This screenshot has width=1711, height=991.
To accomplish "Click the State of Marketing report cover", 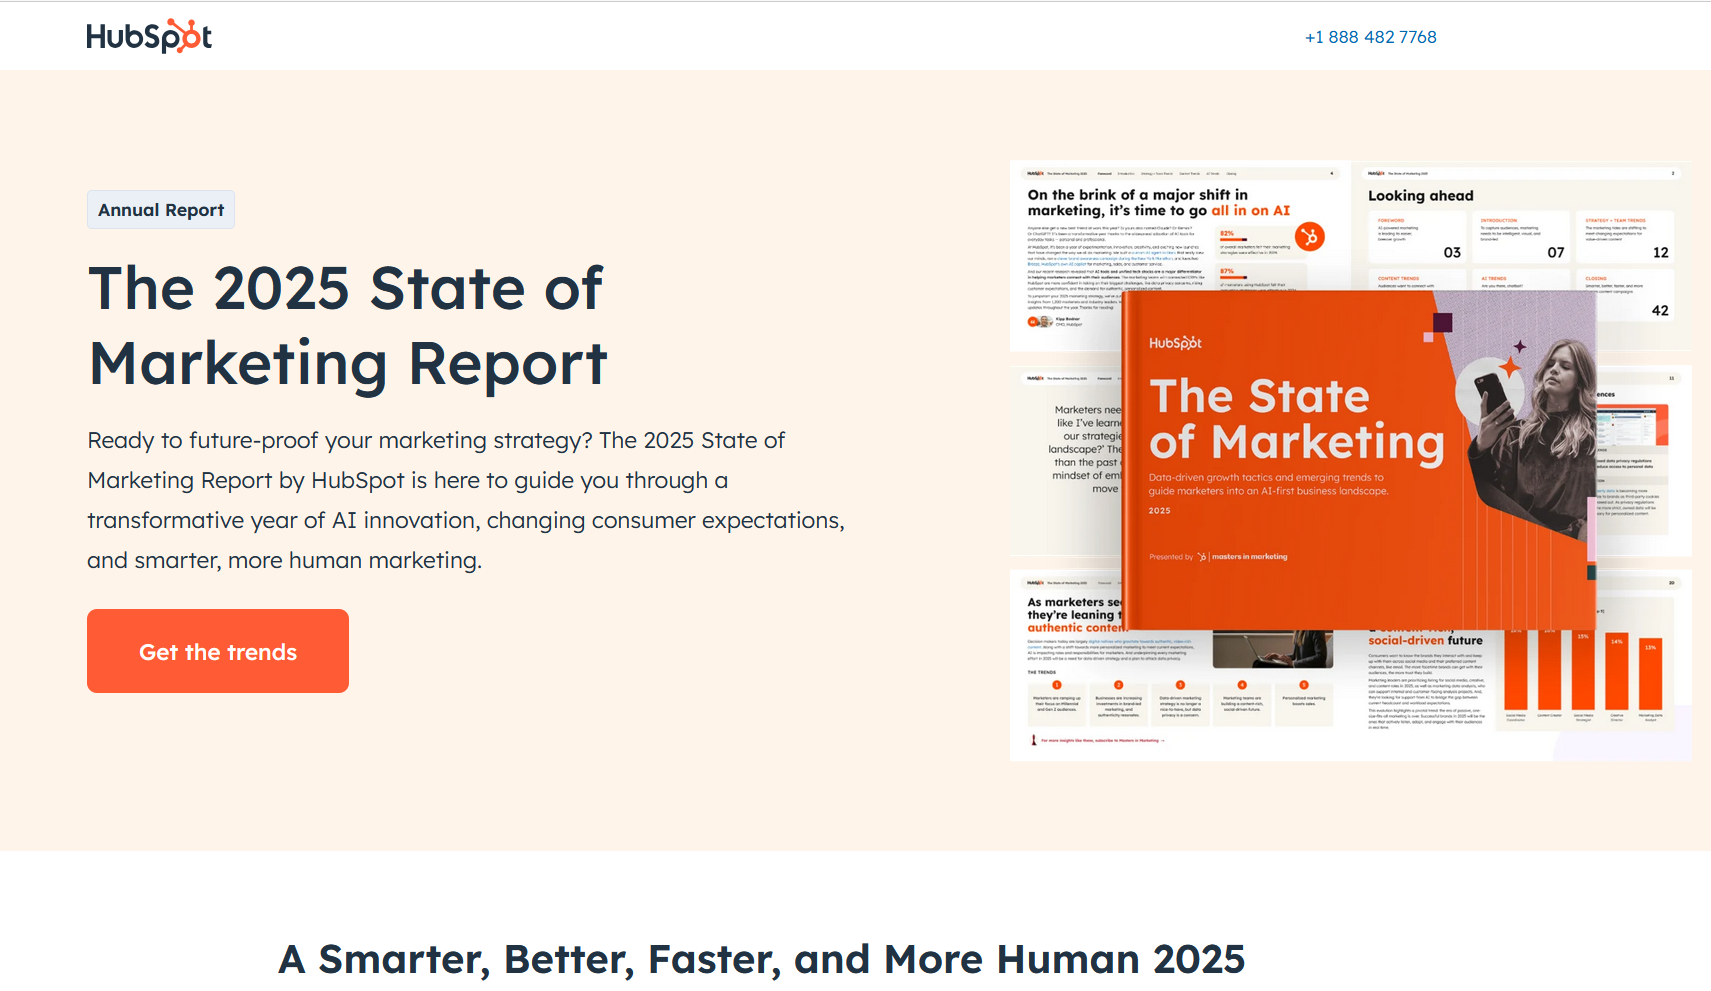I will tap(1358, 460).
